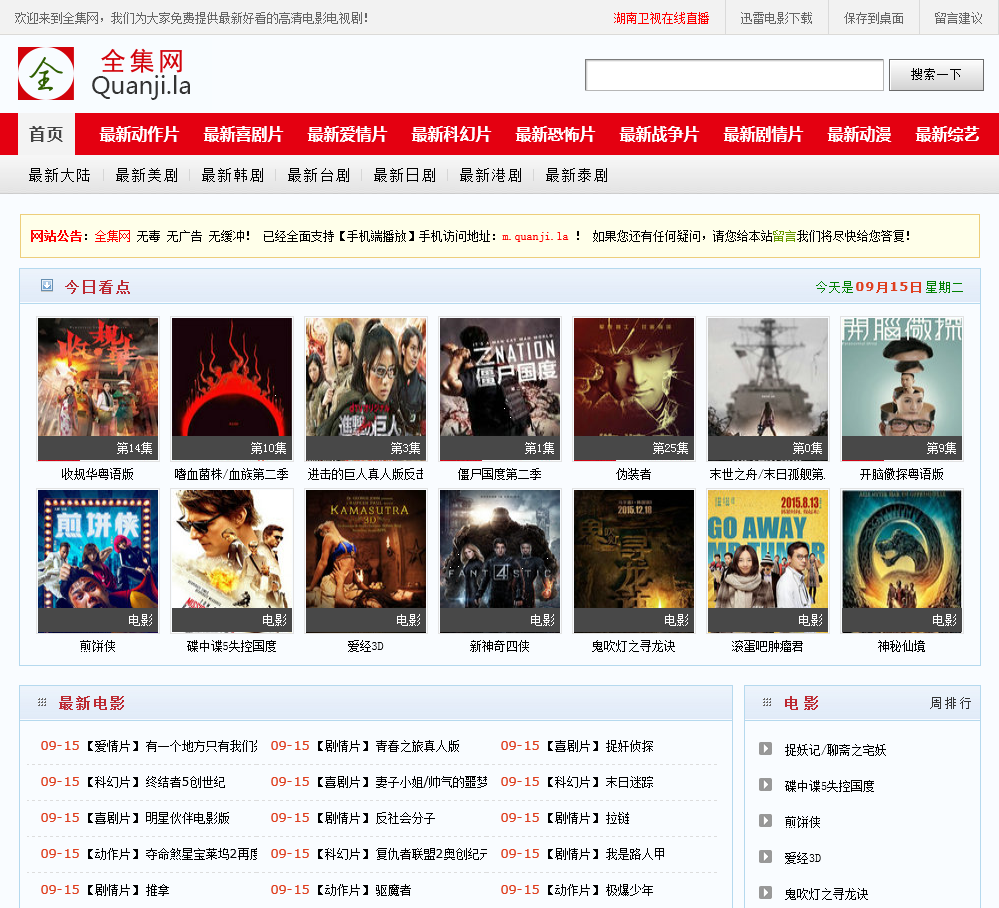
Task: Open the 最新动漫 category
Action: click(859, 134)
